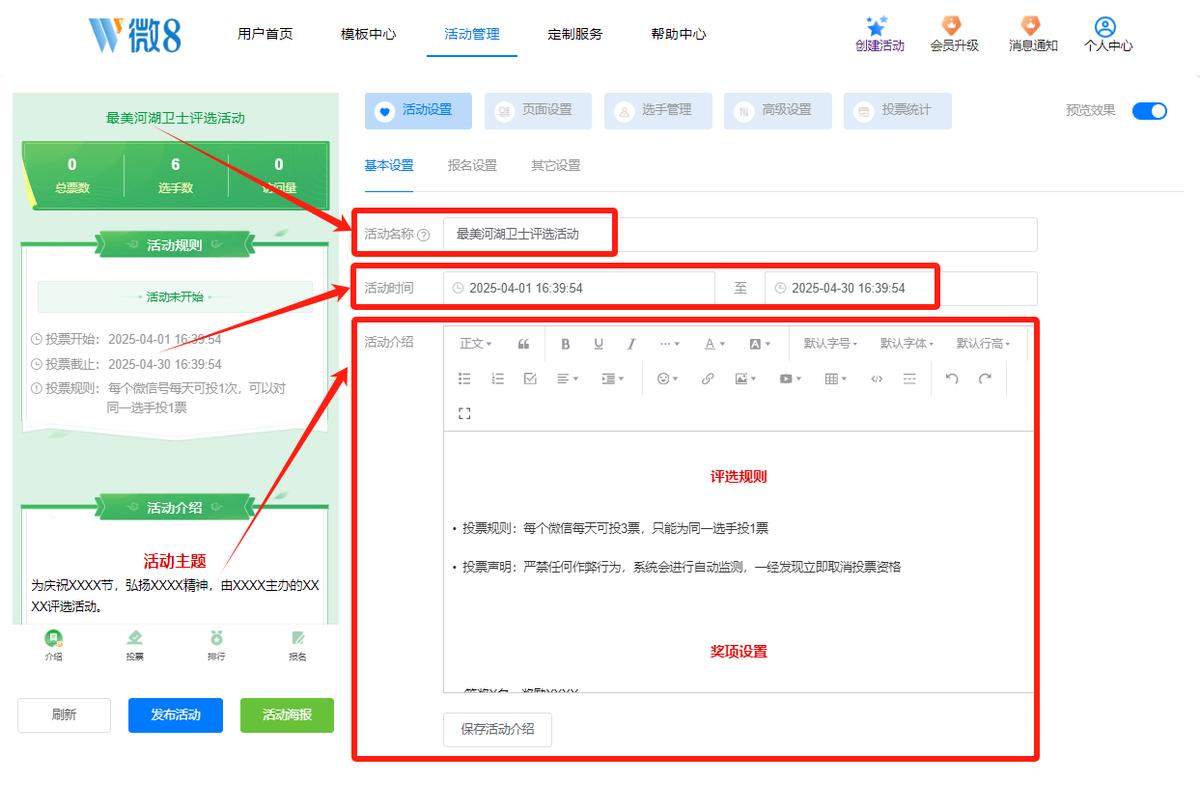The width and height of the screenshot is (1200, 812).
Task: Select the 投票统计 tab
Action: coord(898,111)
